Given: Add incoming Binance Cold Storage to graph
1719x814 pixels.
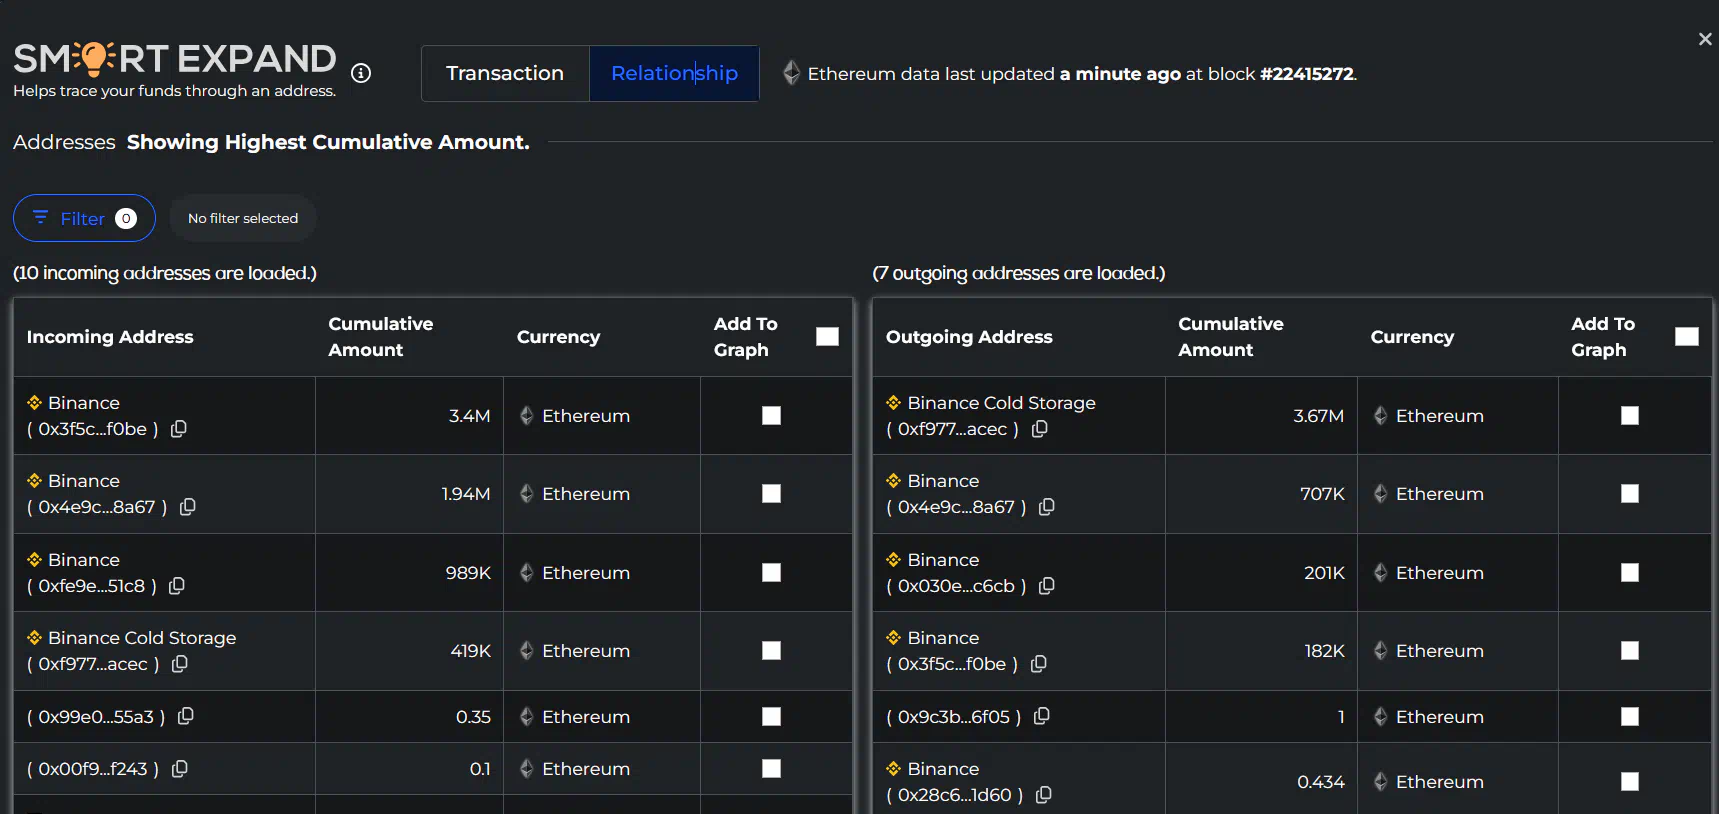Looking at the screenshot, I should (771, 650).
